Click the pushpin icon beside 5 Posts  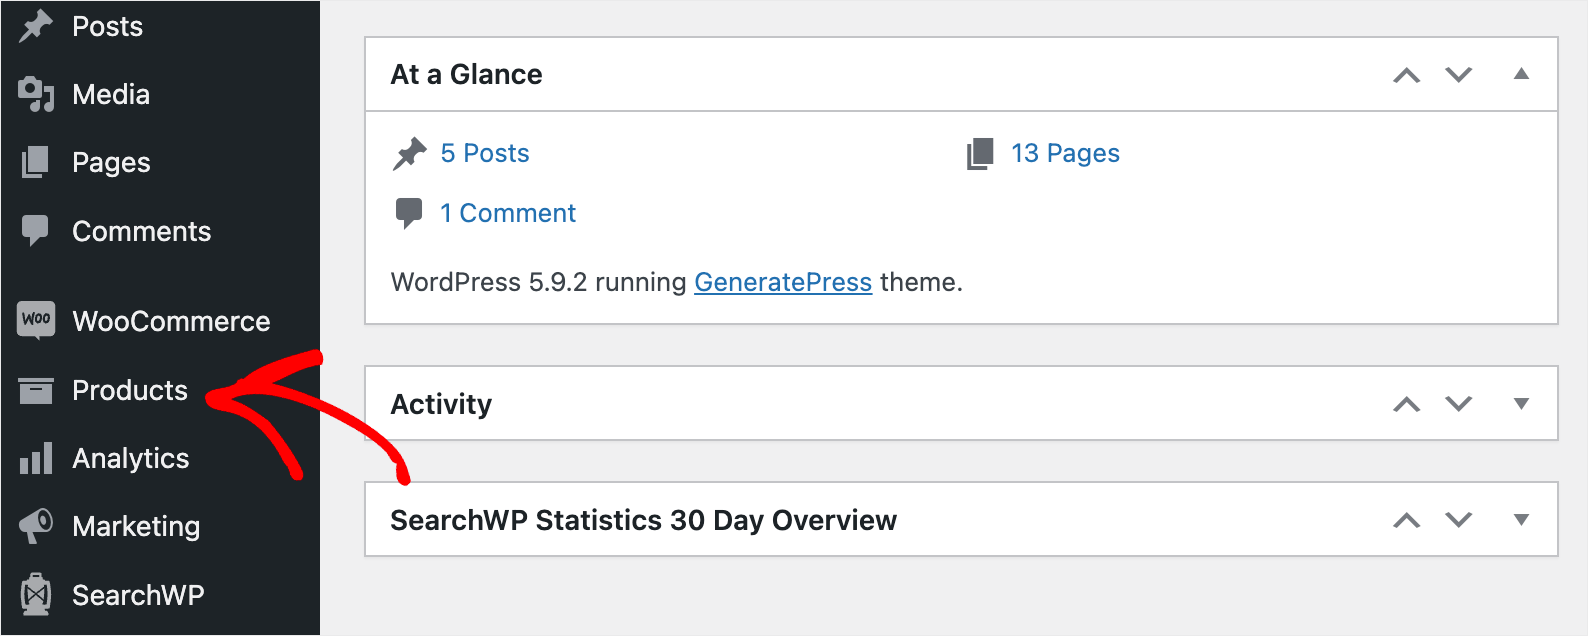[410, 153]
